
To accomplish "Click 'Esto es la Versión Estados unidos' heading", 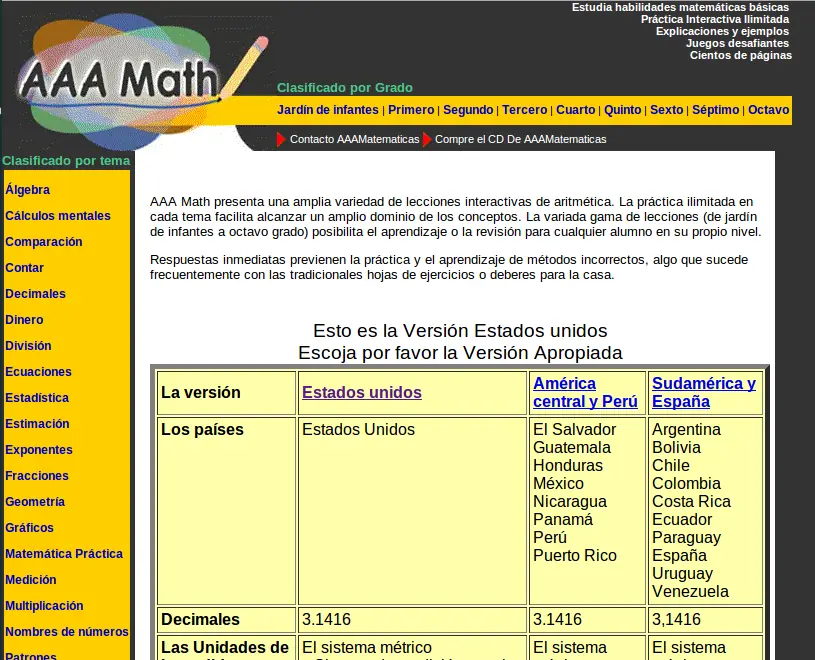I will pyautogui.click(x=460, y=331).
